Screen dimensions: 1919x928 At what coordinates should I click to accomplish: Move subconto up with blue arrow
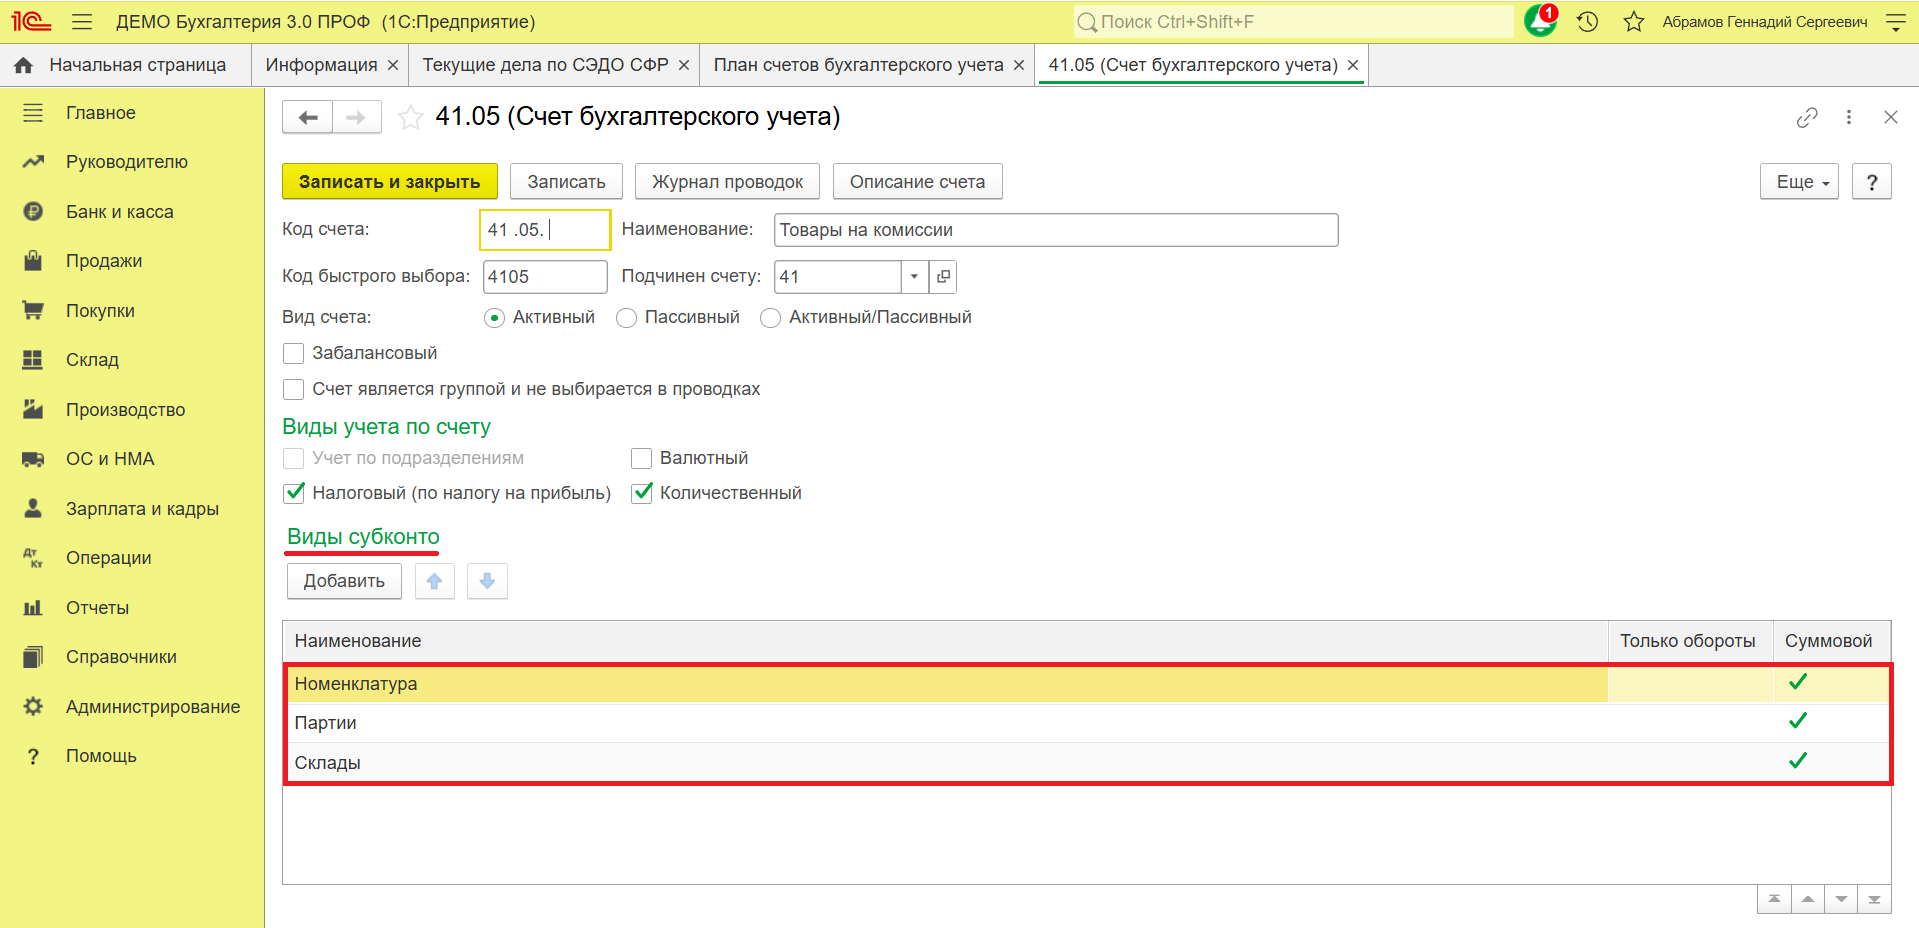(x=434, y=581)
